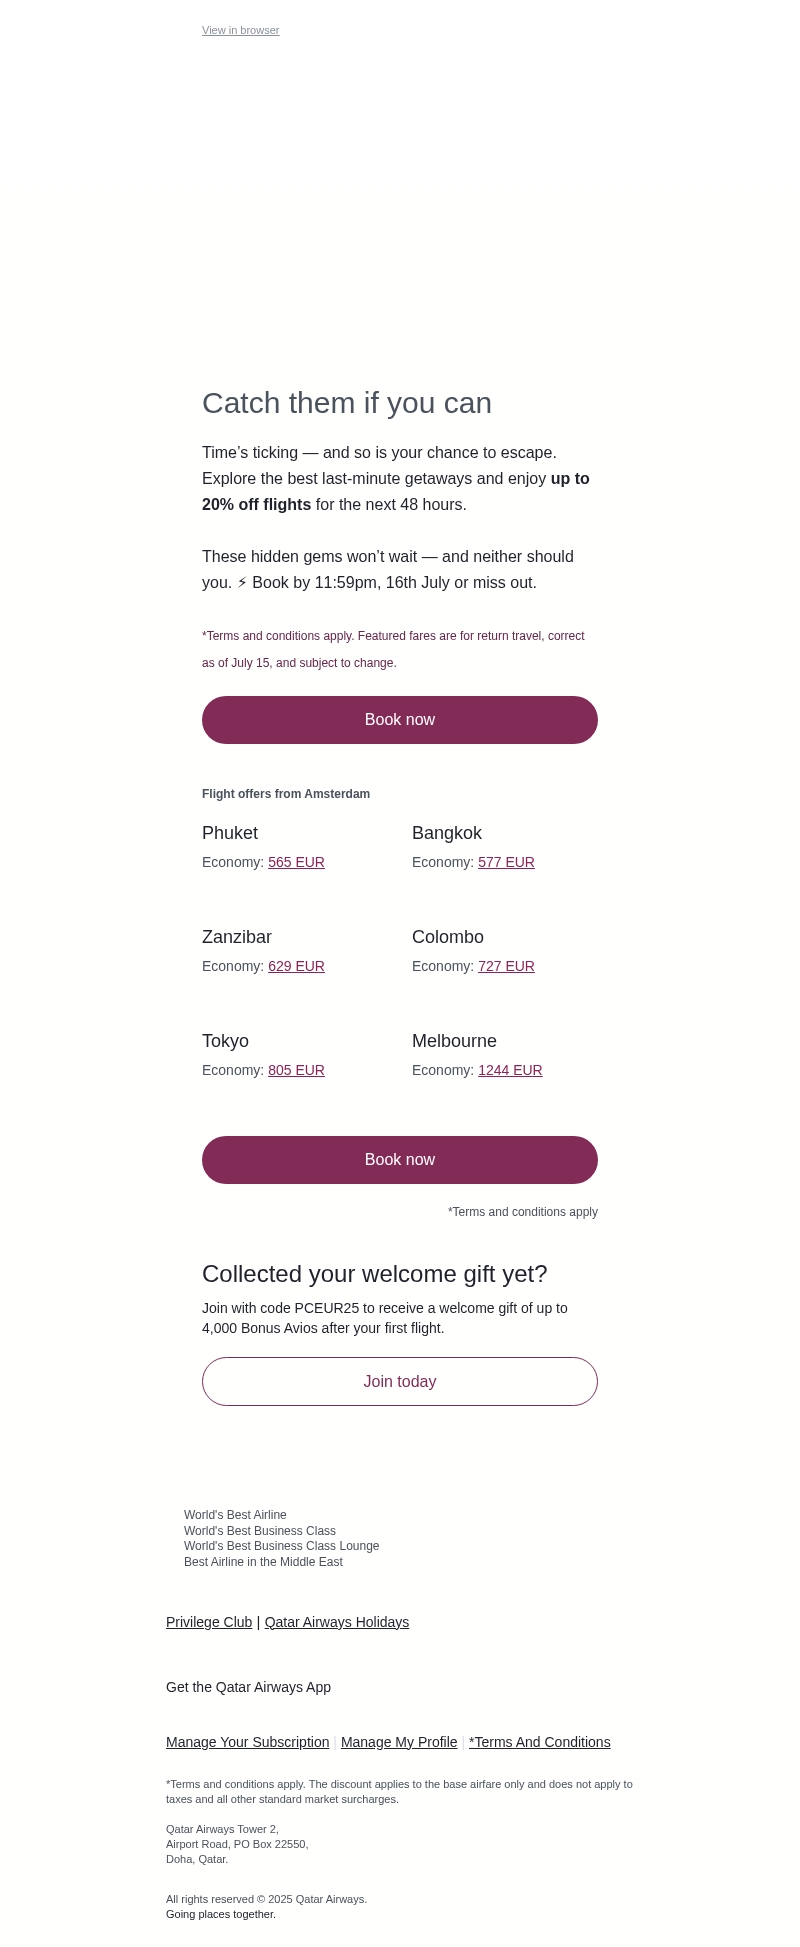
Task: Open the Melbourne 1244 EUR fare
Action: point(510,1070)
